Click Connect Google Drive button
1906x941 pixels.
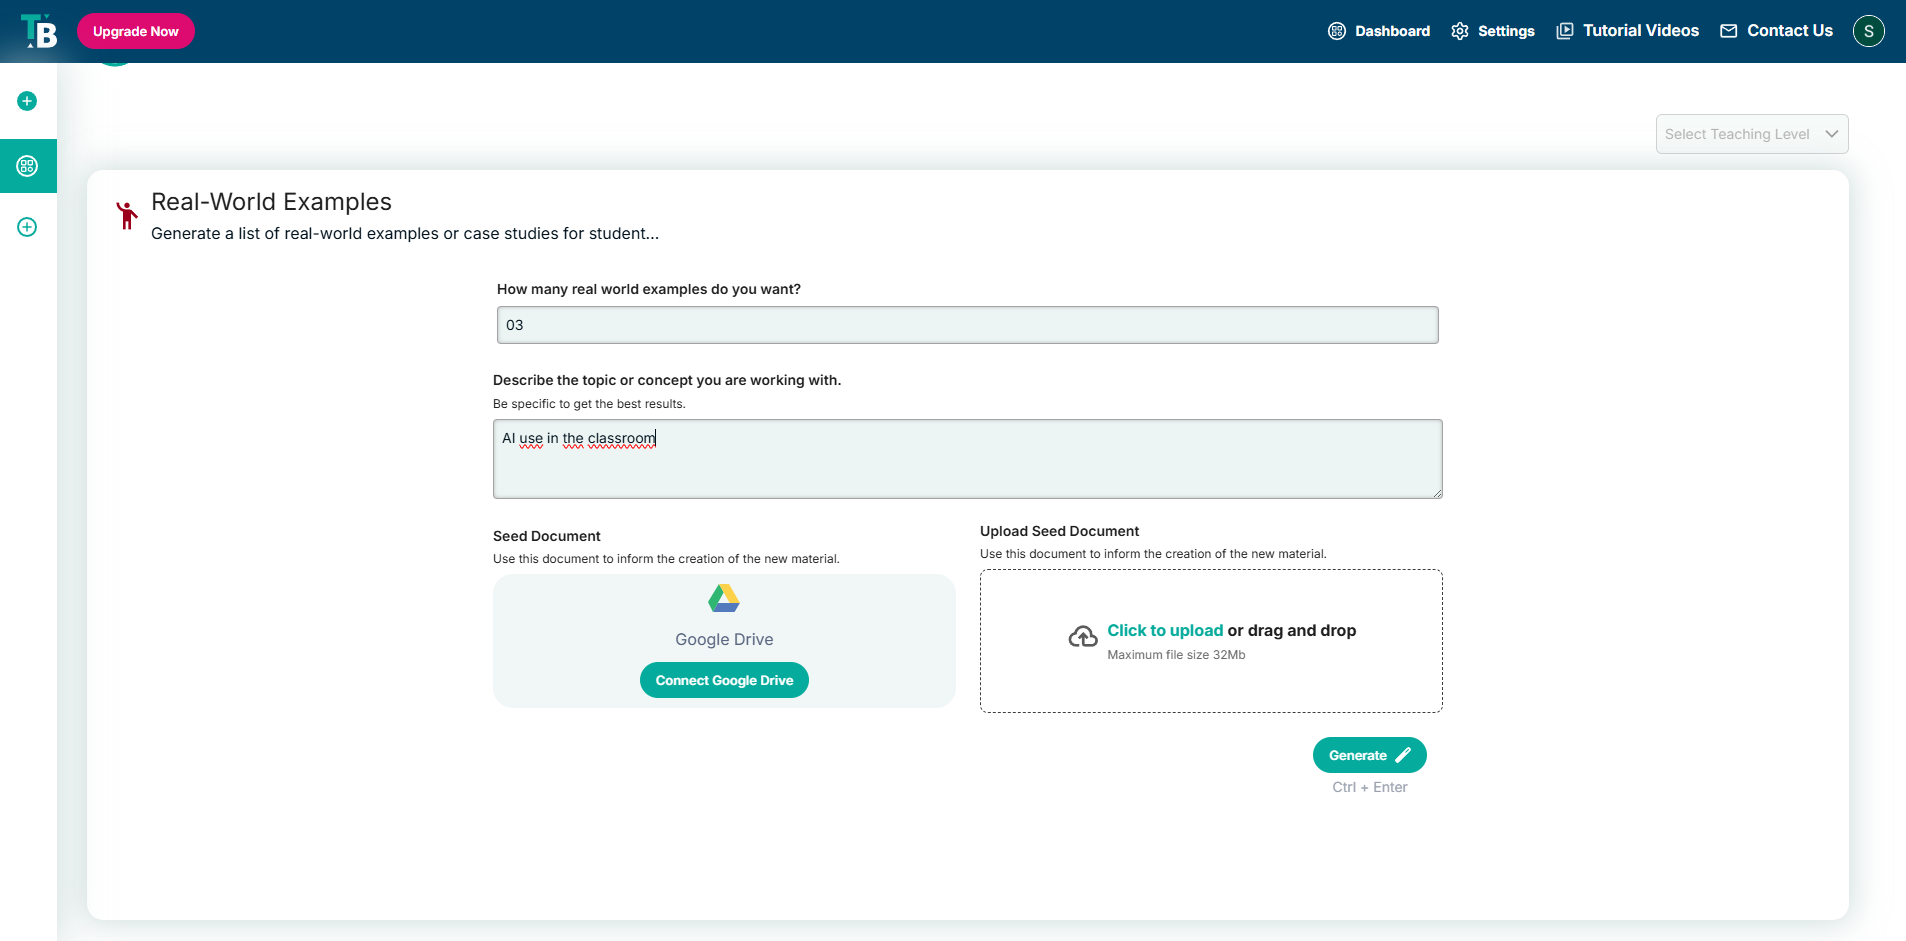coord(724,680)
